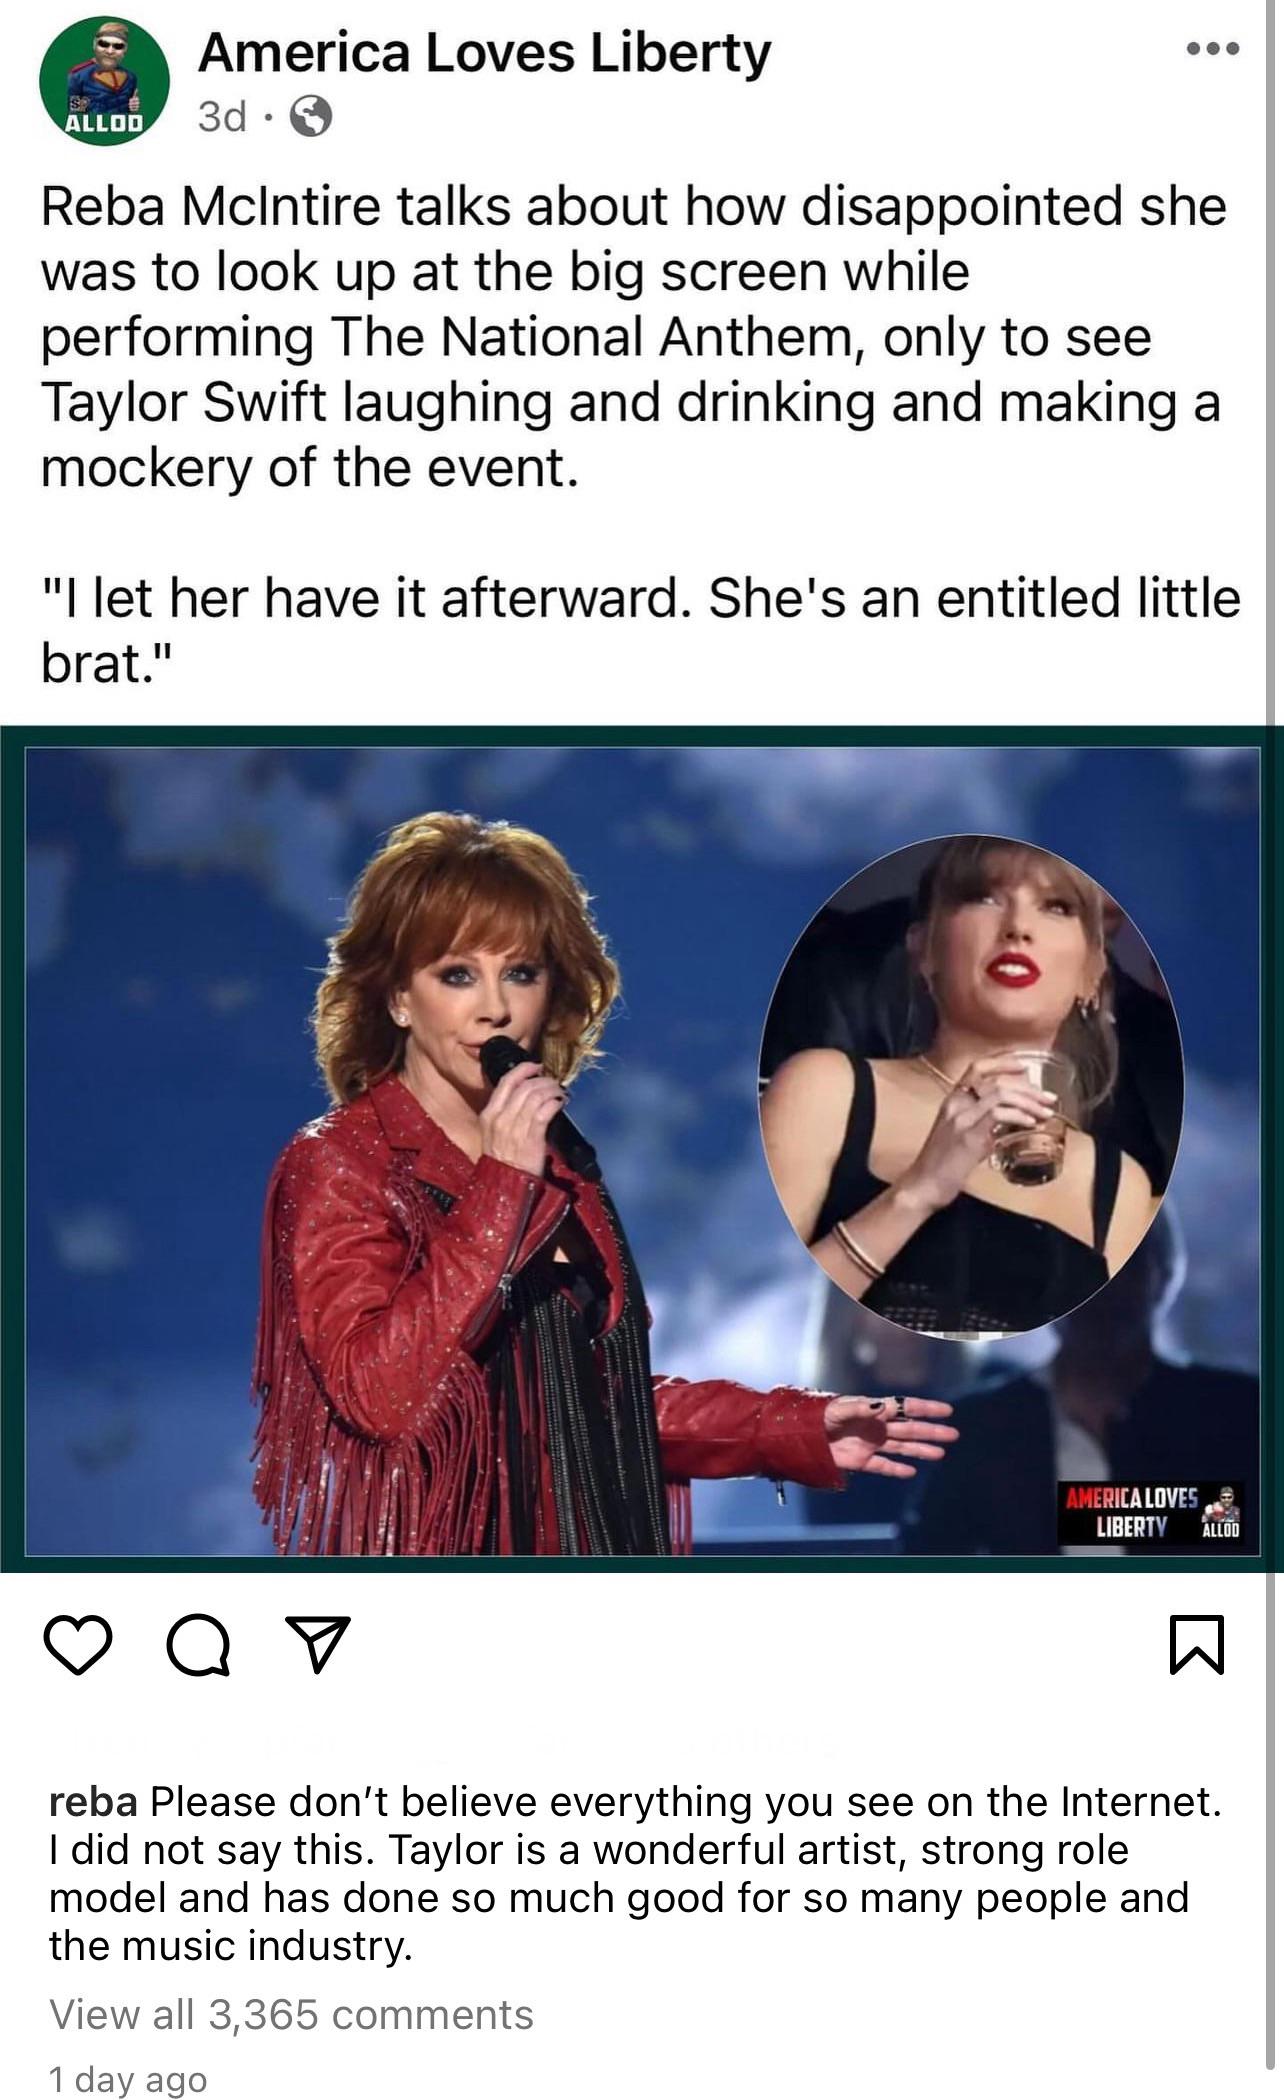The height and width of the screenshot is (2100, 1284).
Task: Click reba's caption reply text
Action: tap(635, 1873)
